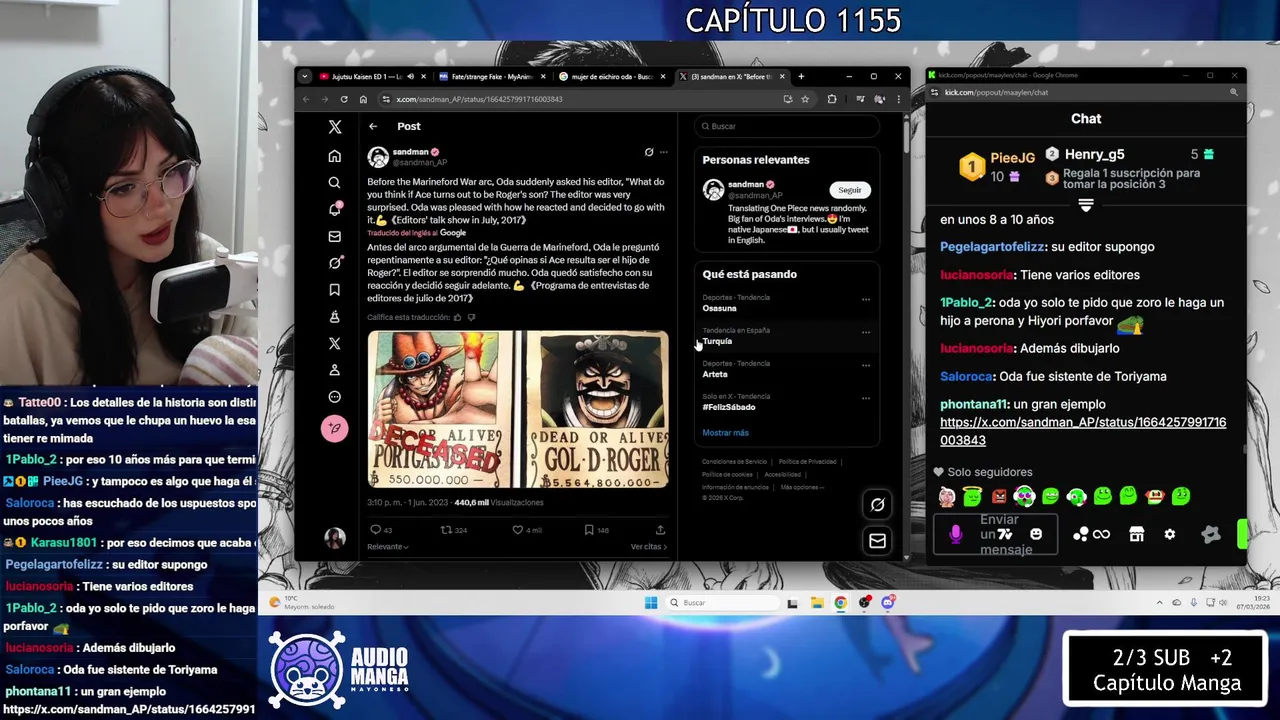This screenshot has height=720, width=1280.
Task: Open the wanted posters image thumbnail
Action: coord(518,409)
